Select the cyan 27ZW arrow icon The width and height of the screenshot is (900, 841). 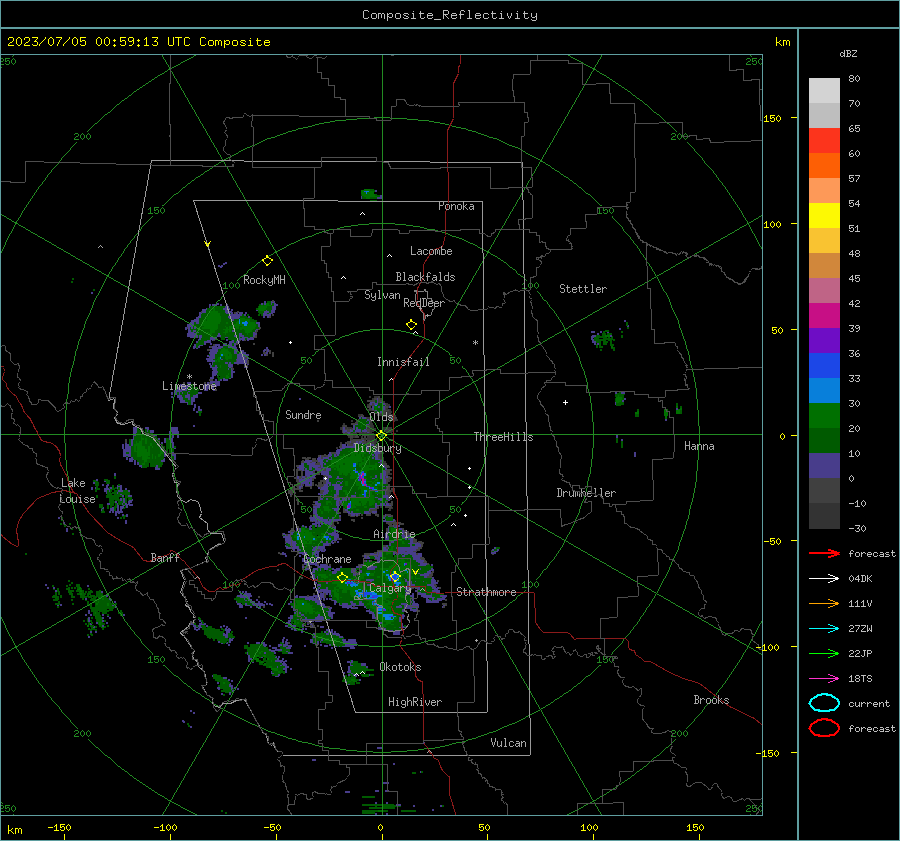[824, 629]
